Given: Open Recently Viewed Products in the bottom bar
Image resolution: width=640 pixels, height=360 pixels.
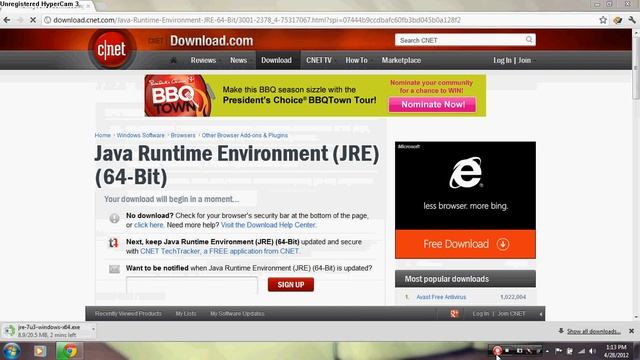Looking at the screenshot, I should [x=128, y=313].
